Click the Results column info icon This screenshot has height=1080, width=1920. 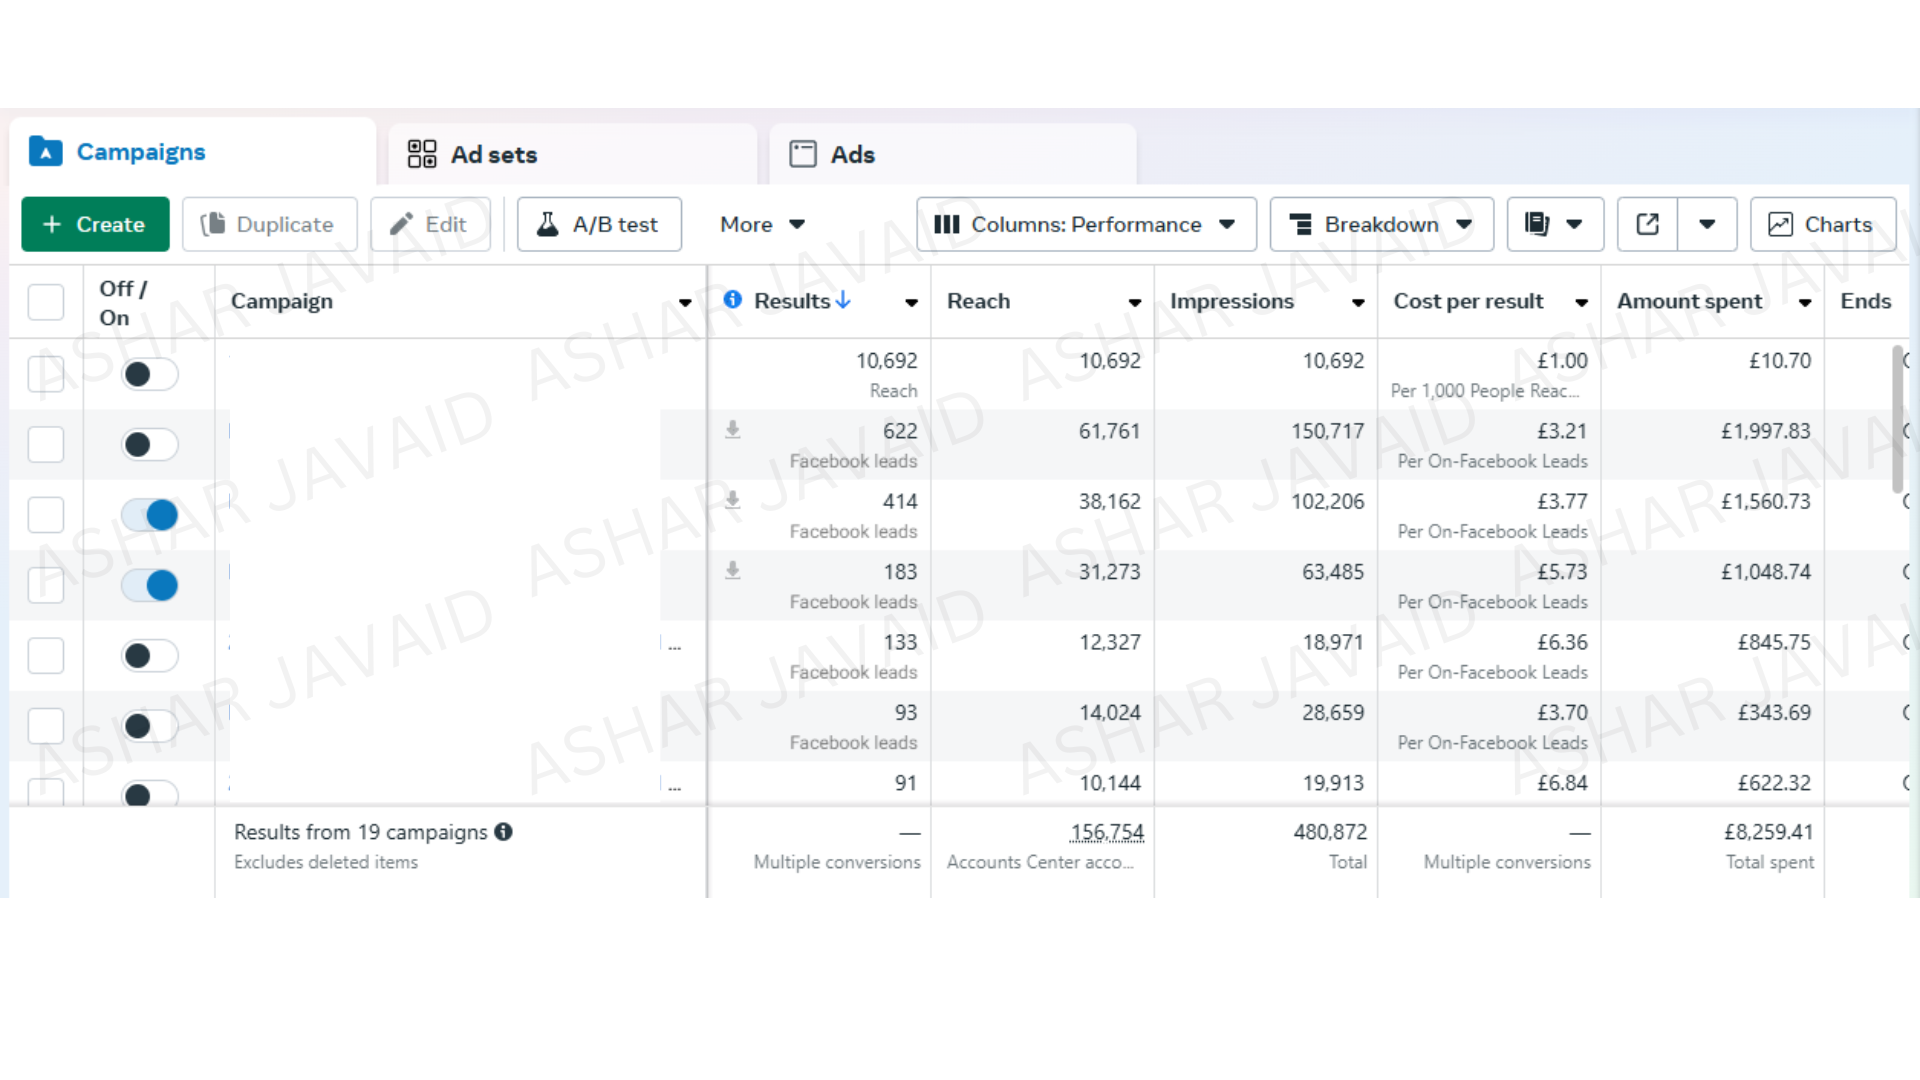click(x=733, y=300)
